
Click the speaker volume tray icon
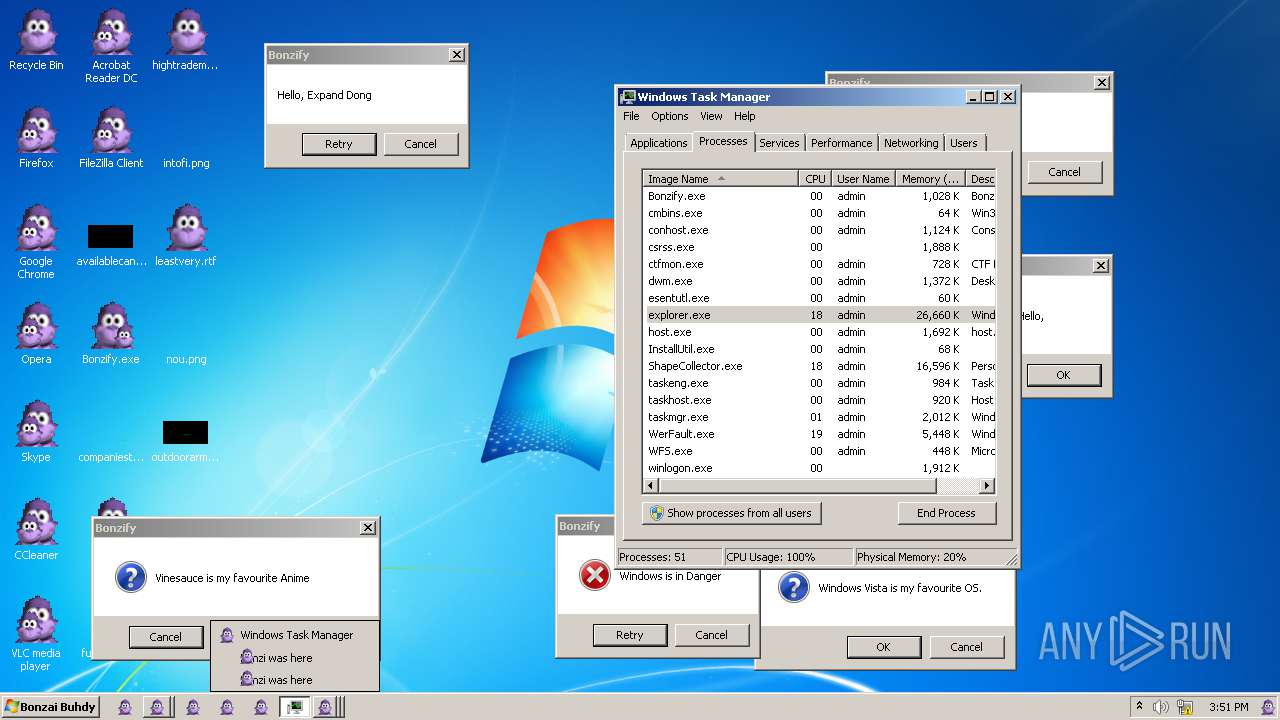coord(1161,707)
